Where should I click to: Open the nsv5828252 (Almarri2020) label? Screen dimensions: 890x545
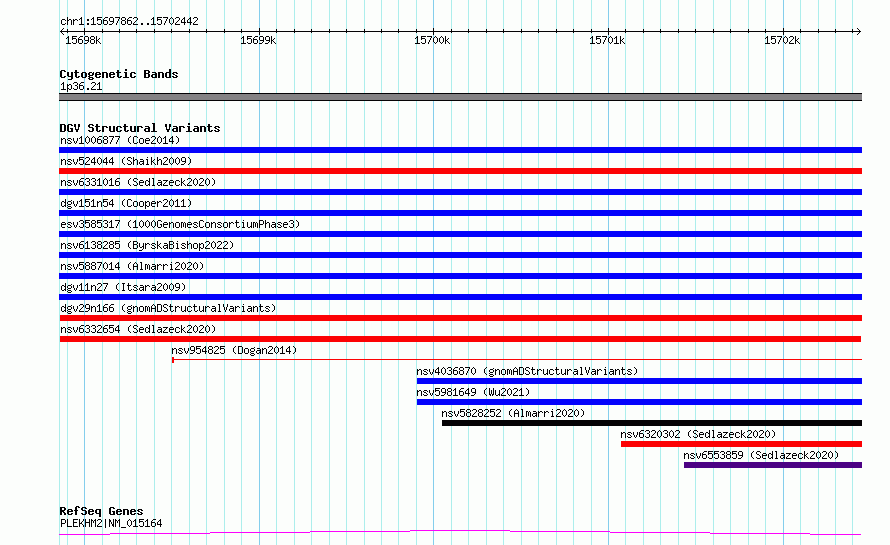[513, 413]
